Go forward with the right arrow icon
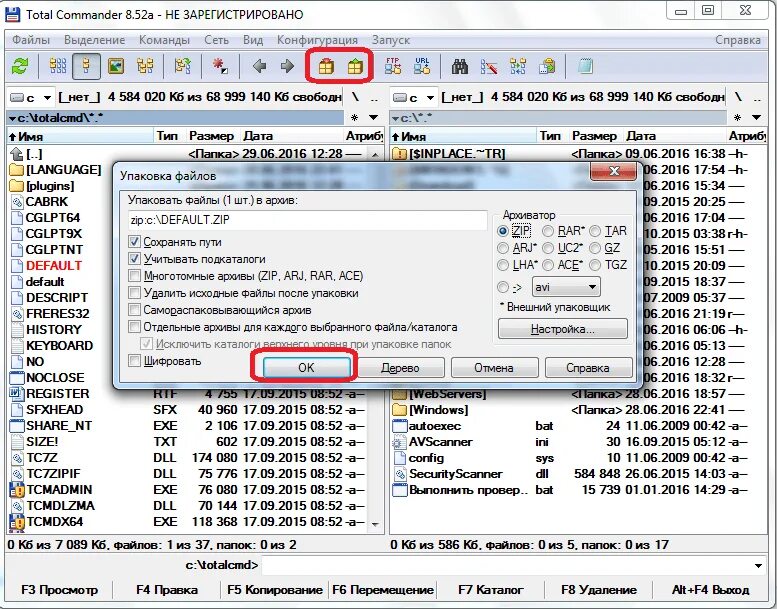 click(287, 66)
